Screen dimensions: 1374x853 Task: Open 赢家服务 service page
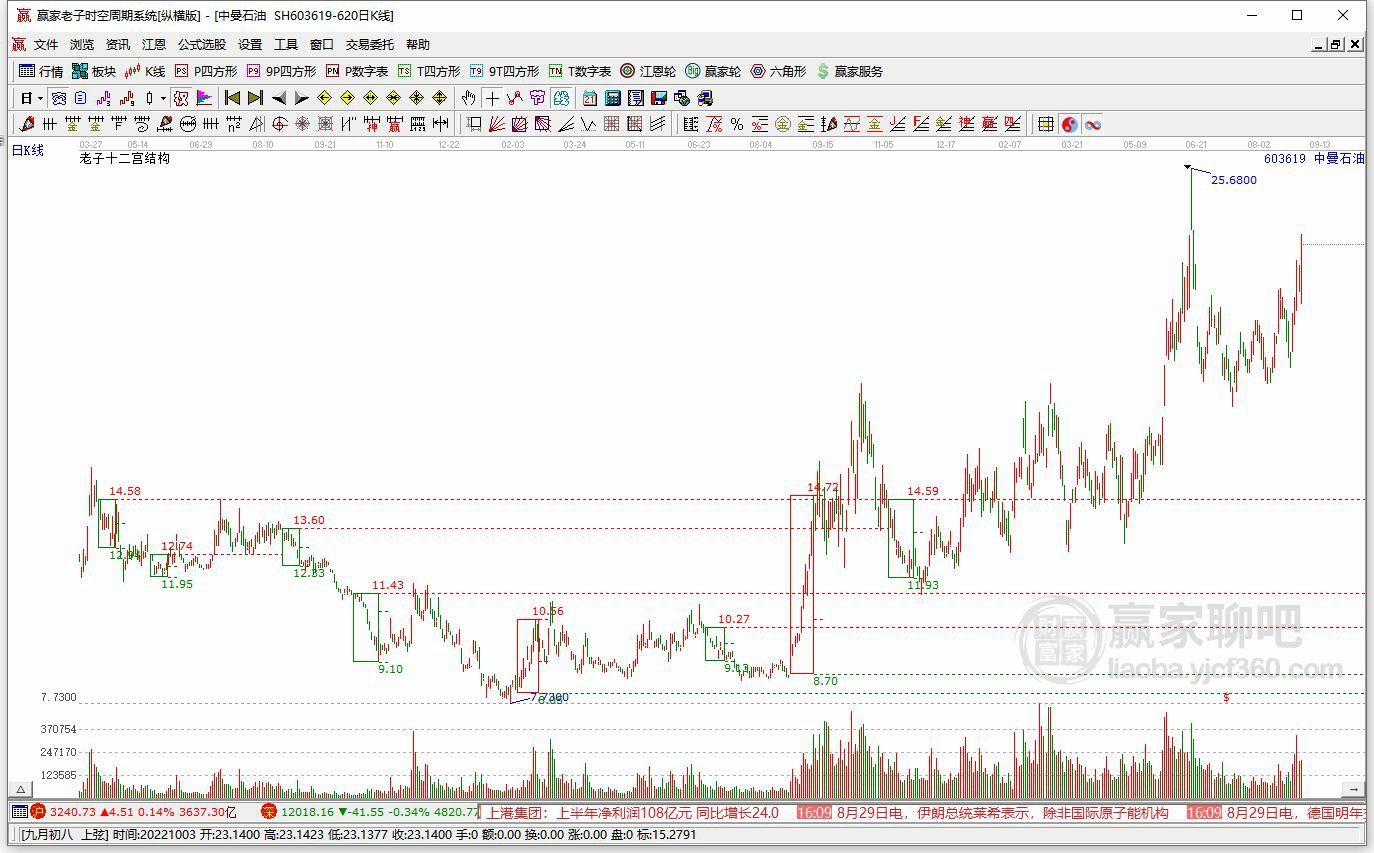tap(850, 71)
